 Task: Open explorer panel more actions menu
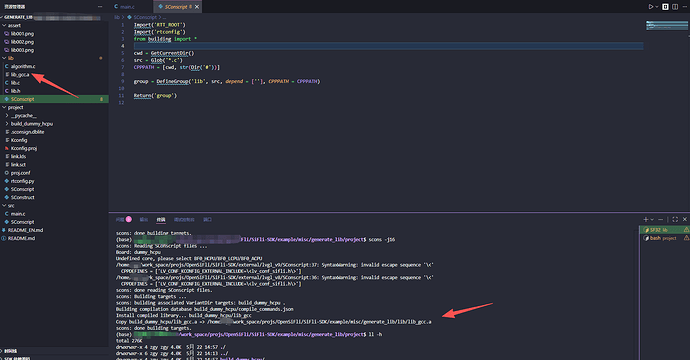click(100, 7)
